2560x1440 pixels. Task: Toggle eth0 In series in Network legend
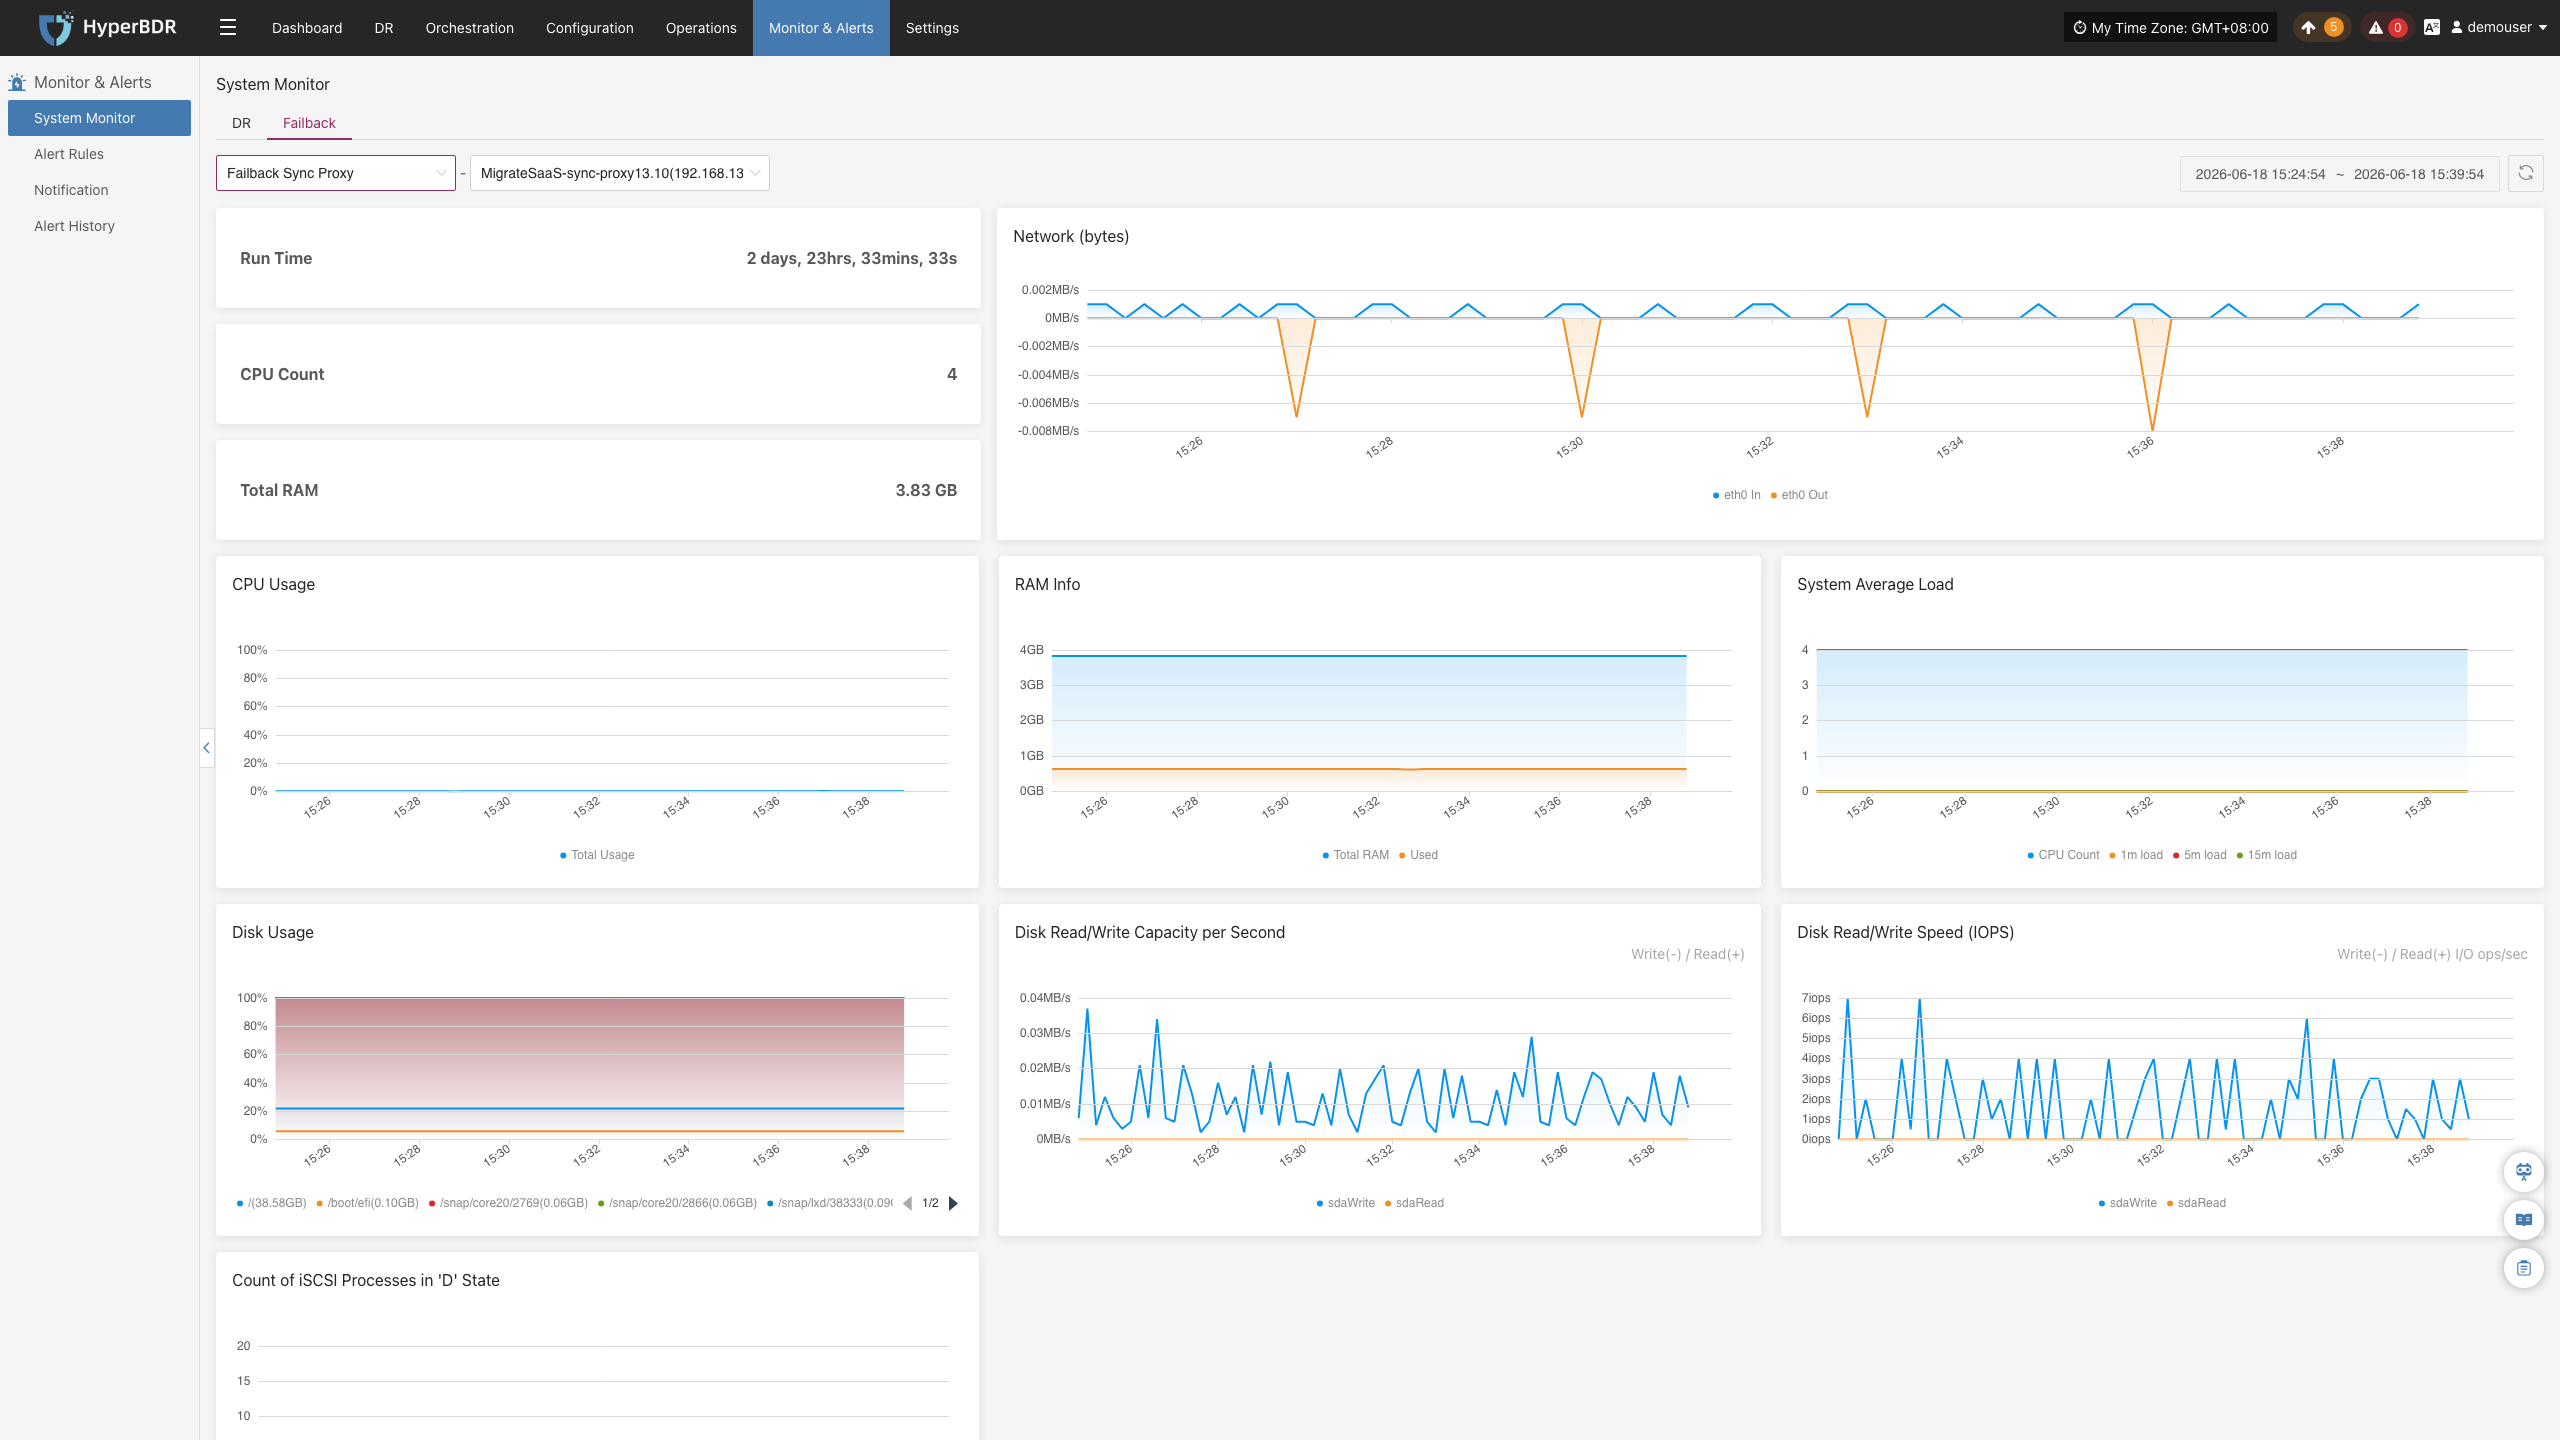[x=1737, y=495]
